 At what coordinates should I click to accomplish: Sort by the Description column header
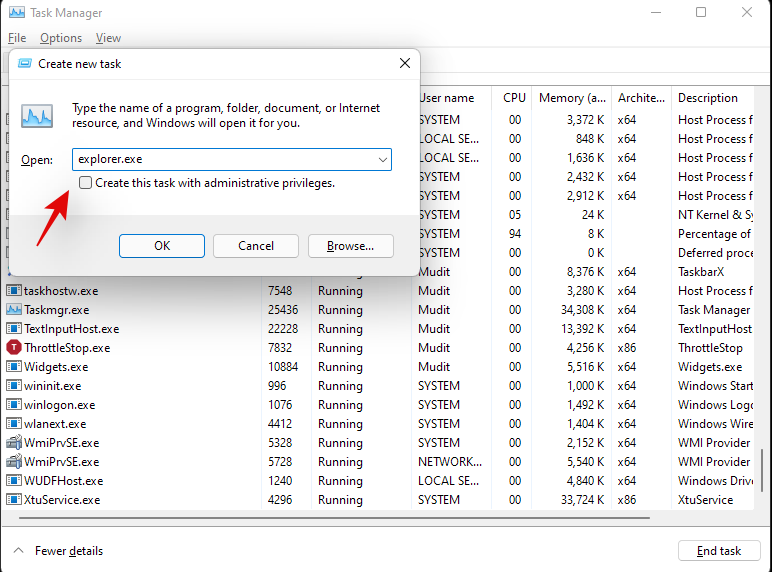tap(708, 97)
